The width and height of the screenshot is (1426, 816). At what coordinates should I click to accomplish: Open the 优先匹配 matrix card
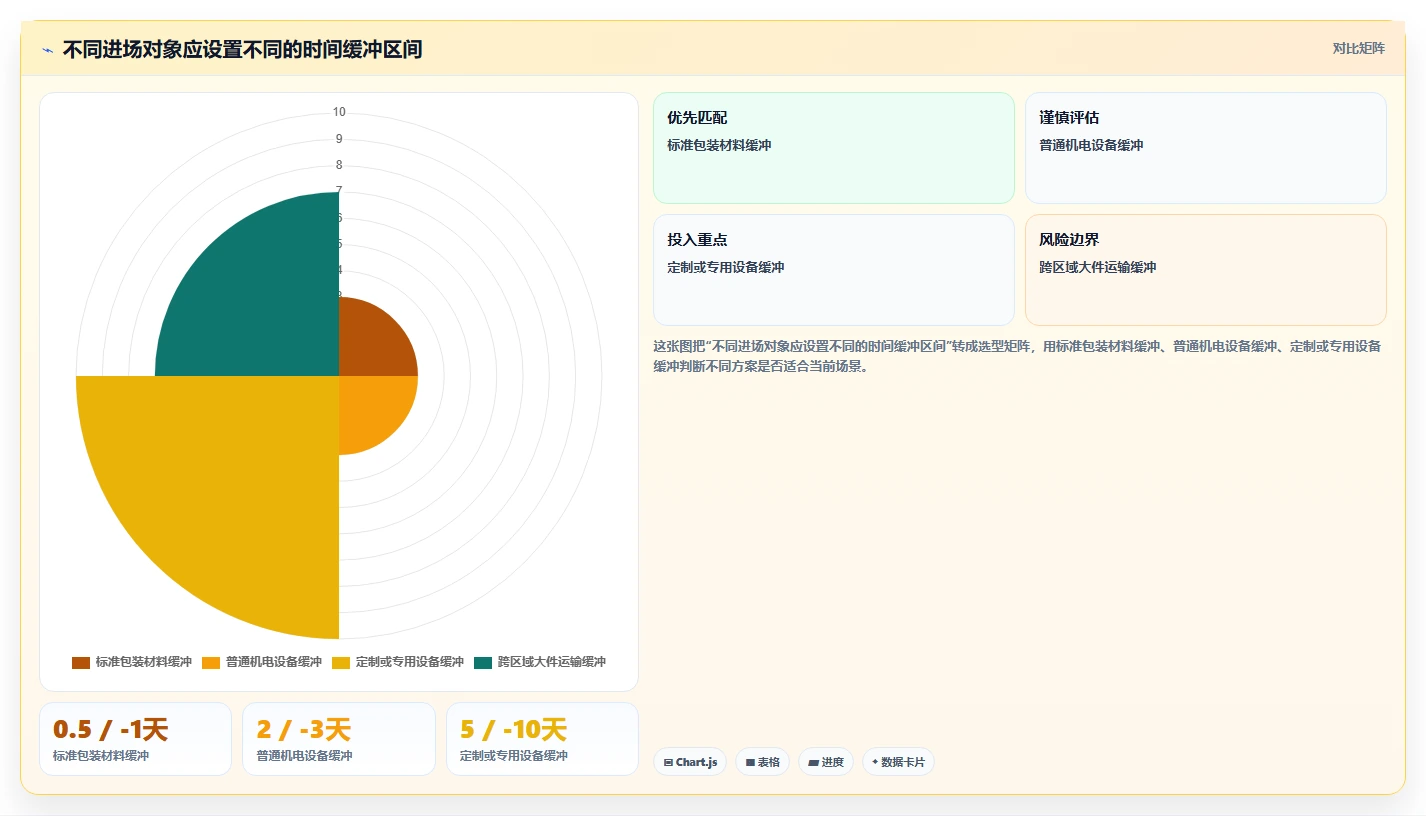(834, 148)
